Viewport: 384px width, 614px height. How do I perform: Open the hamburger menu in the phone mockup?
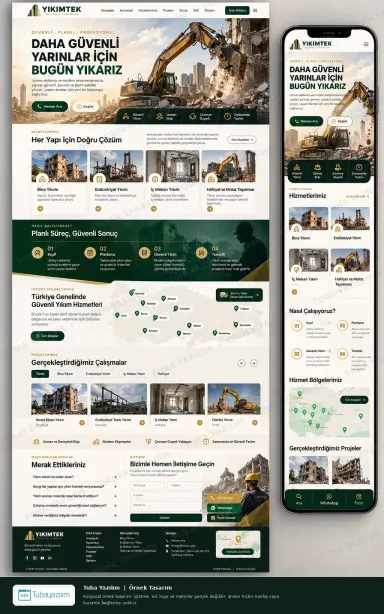(x=366, y=44)
